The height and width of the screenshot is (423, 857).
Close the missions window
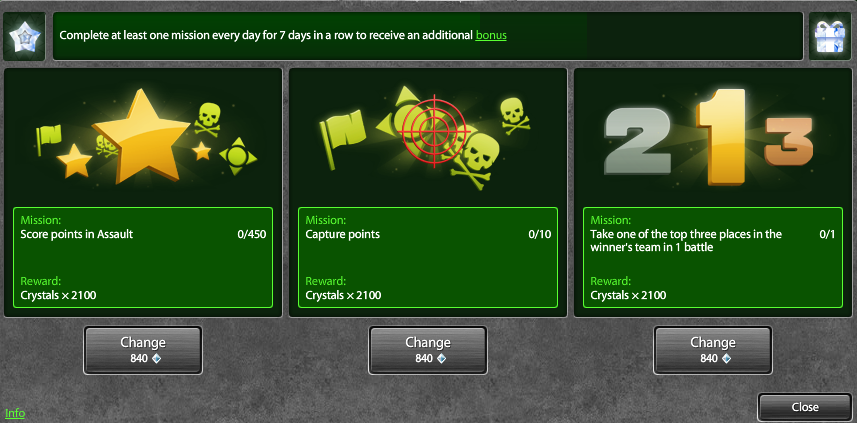tap(805, 407)
